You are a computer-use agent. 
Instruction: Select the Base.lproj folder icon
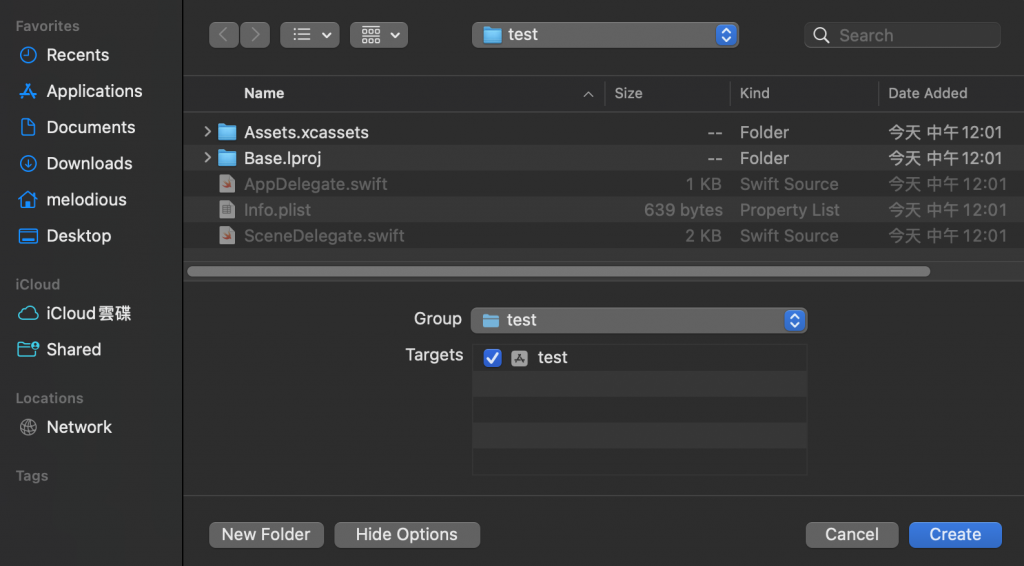click(227, 158)
